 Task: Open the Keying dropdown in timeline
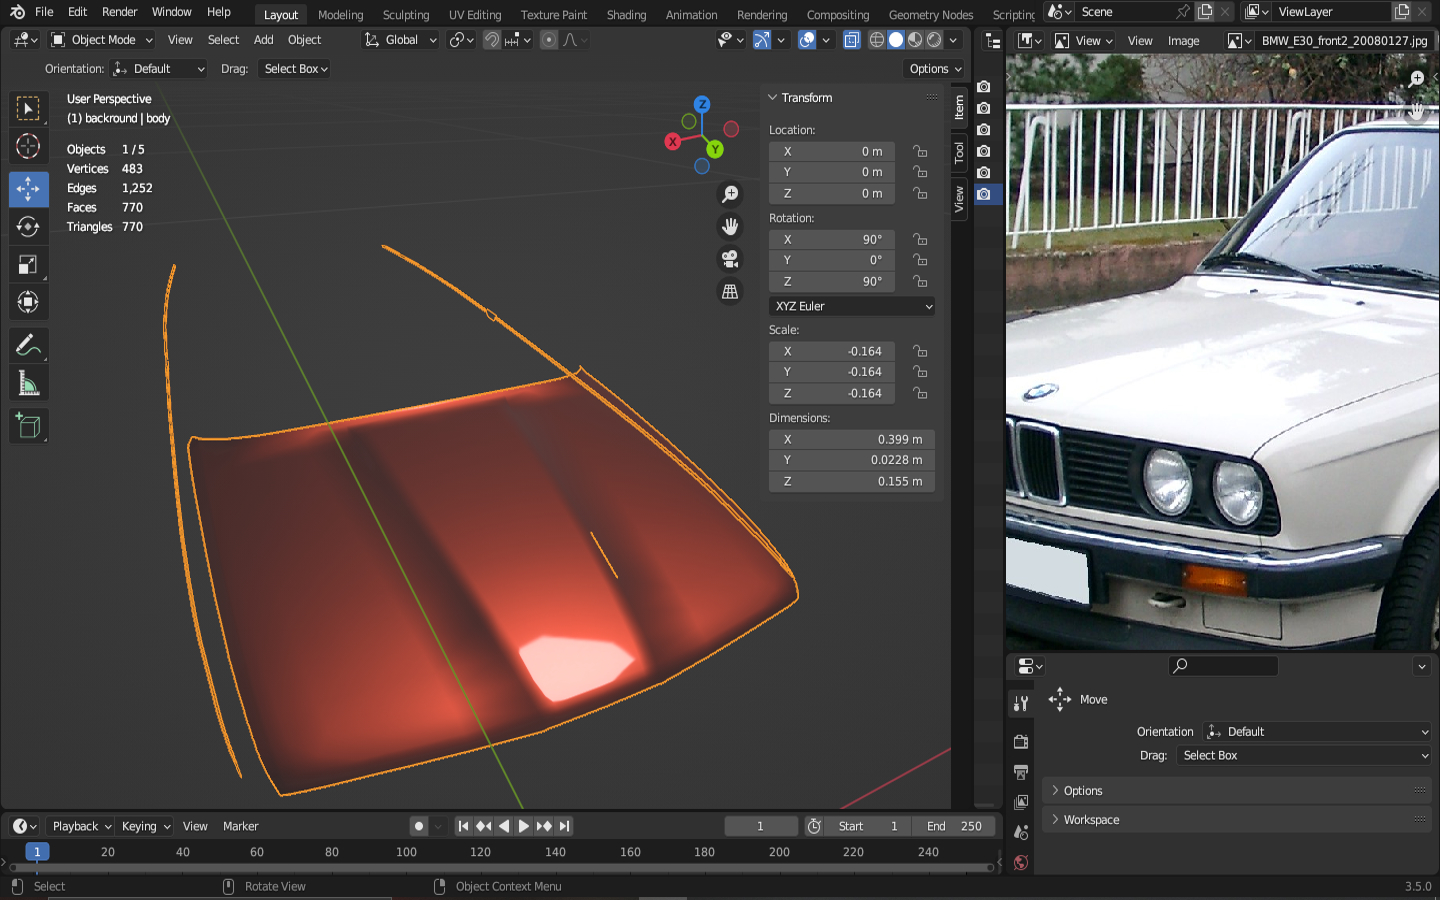point(146,826)
